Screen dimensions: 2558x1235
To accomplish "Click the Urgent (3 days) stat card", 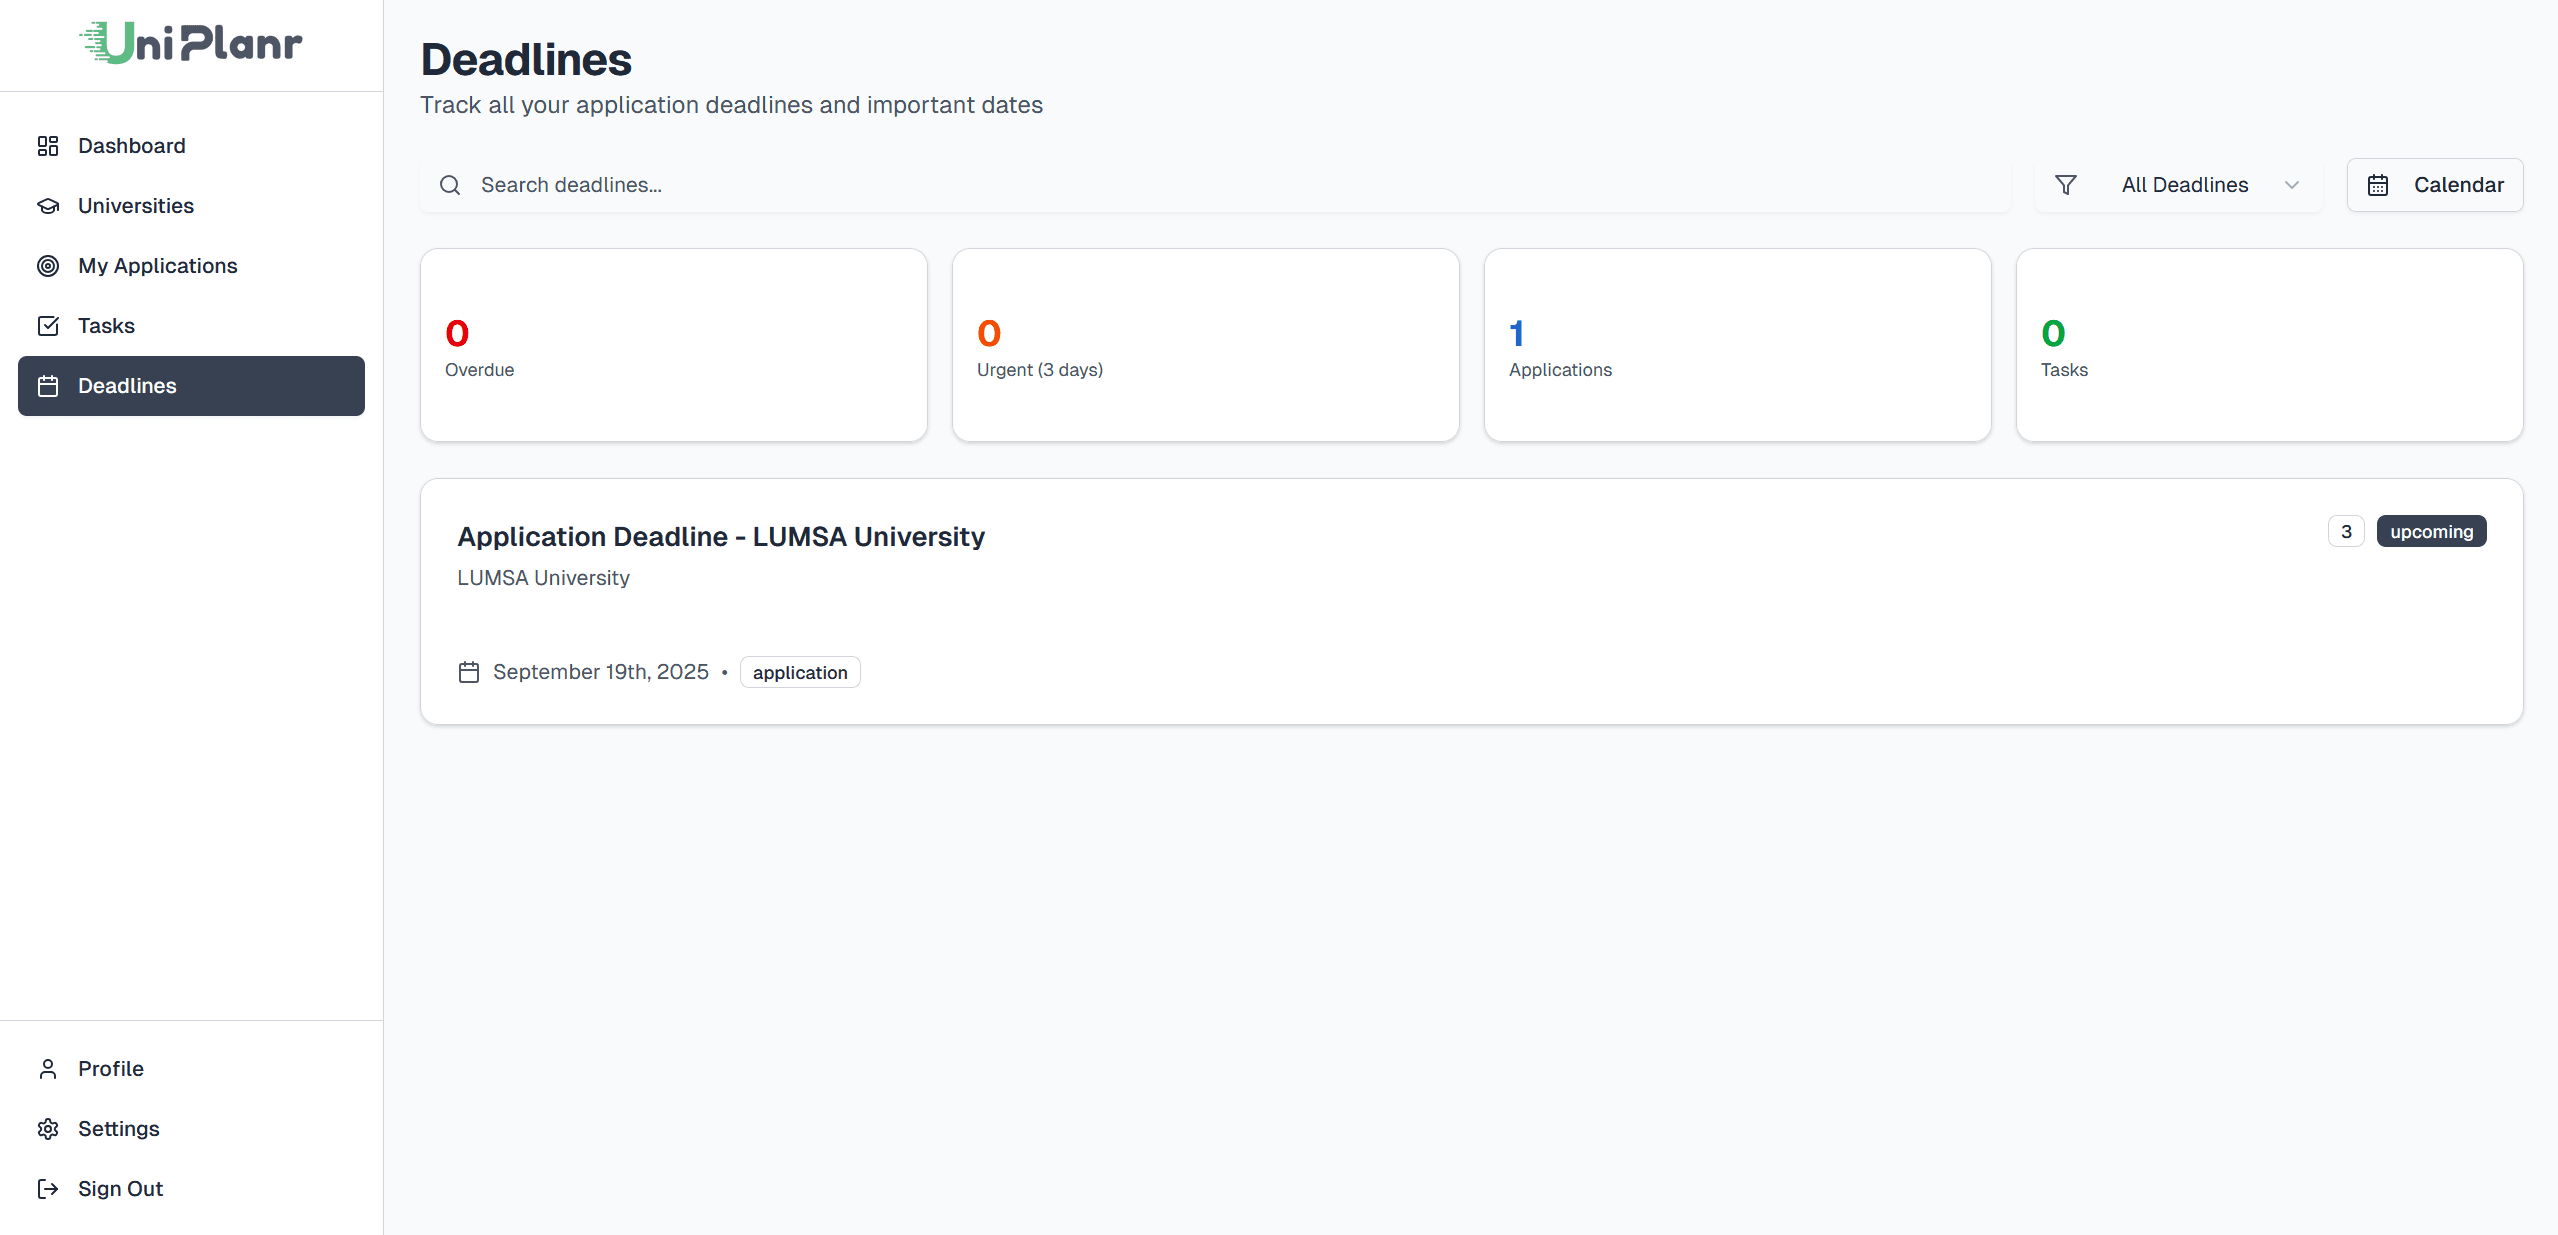I will coord(1204,345).
